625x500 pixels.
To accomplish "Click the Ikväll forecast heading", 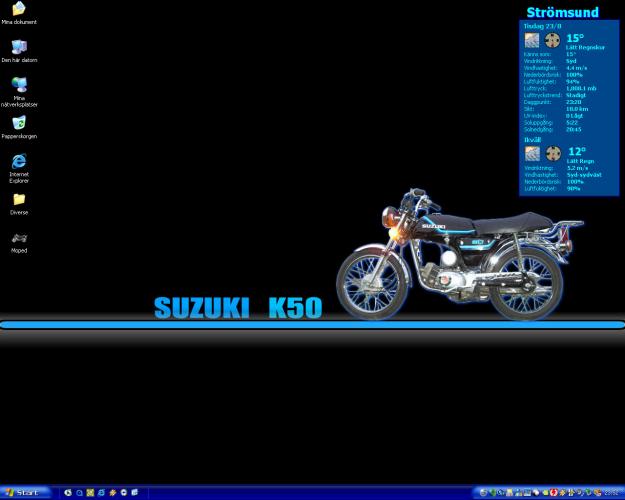I will pos(533,140).
